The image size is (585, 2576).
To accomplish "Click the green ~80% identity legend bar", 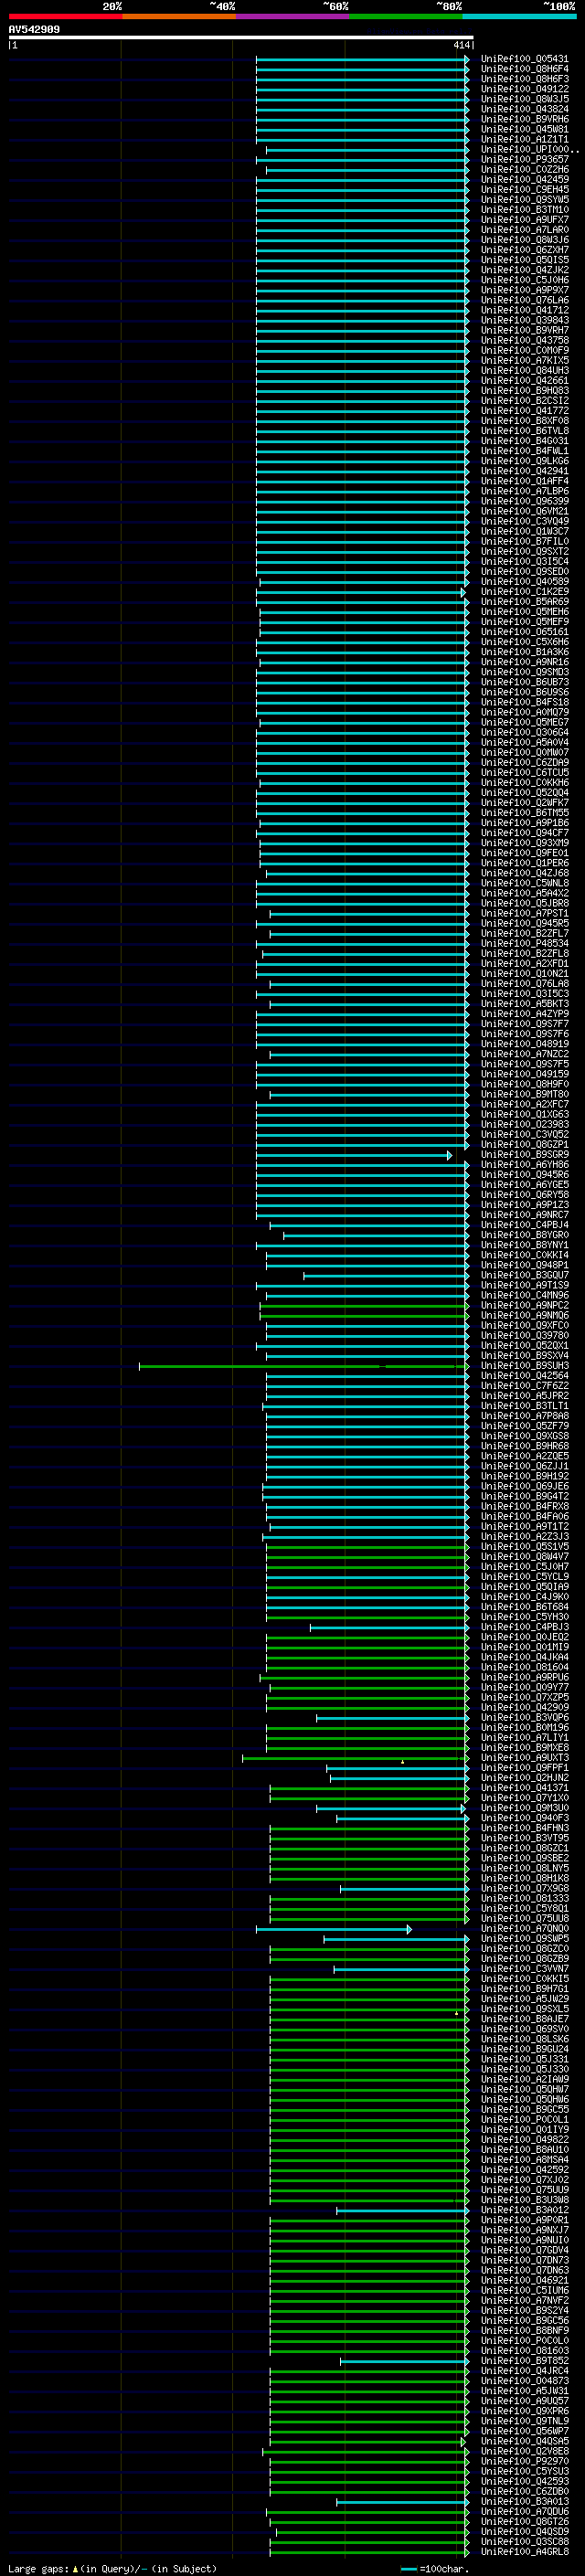I will pyautogui.click(x=405, y=16).
